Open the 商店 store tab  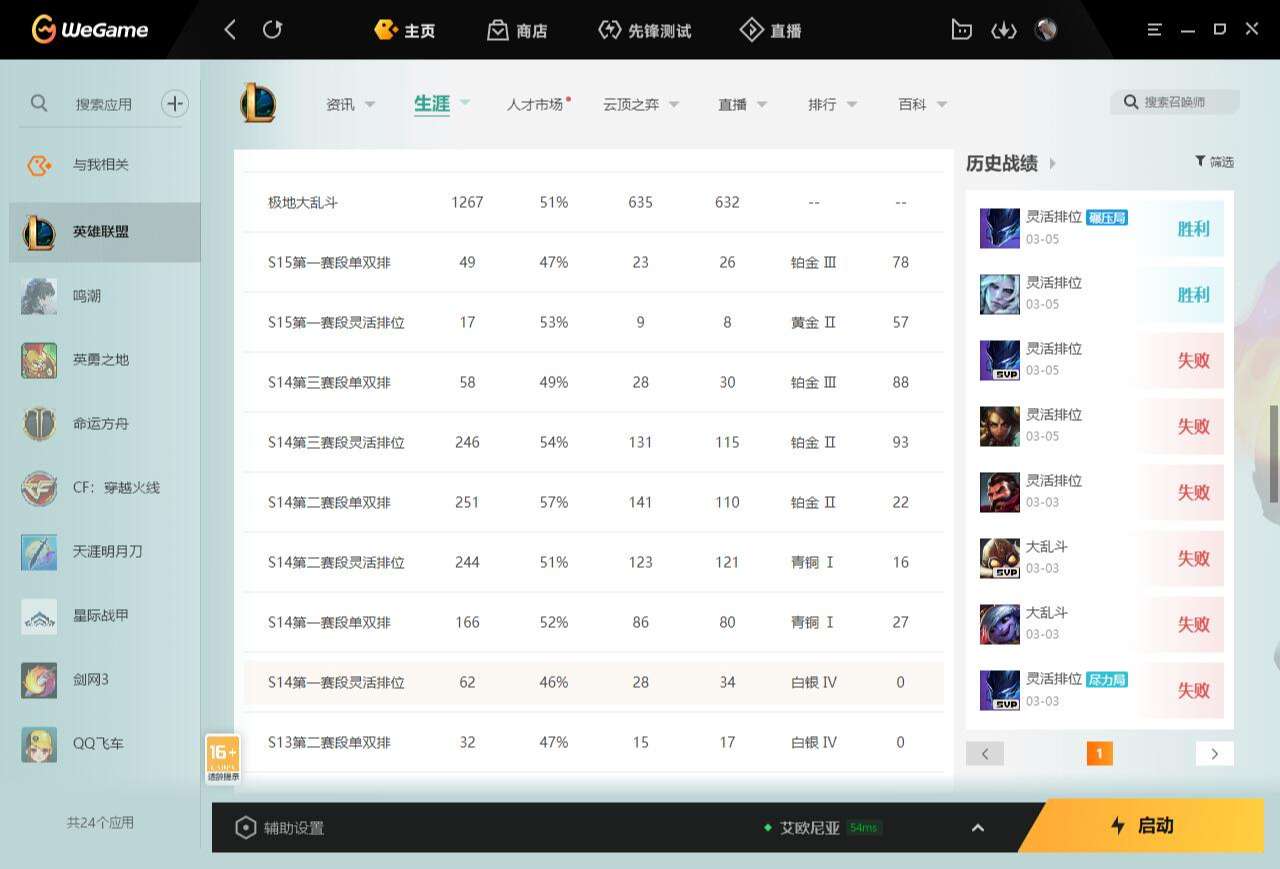(517, 30)
